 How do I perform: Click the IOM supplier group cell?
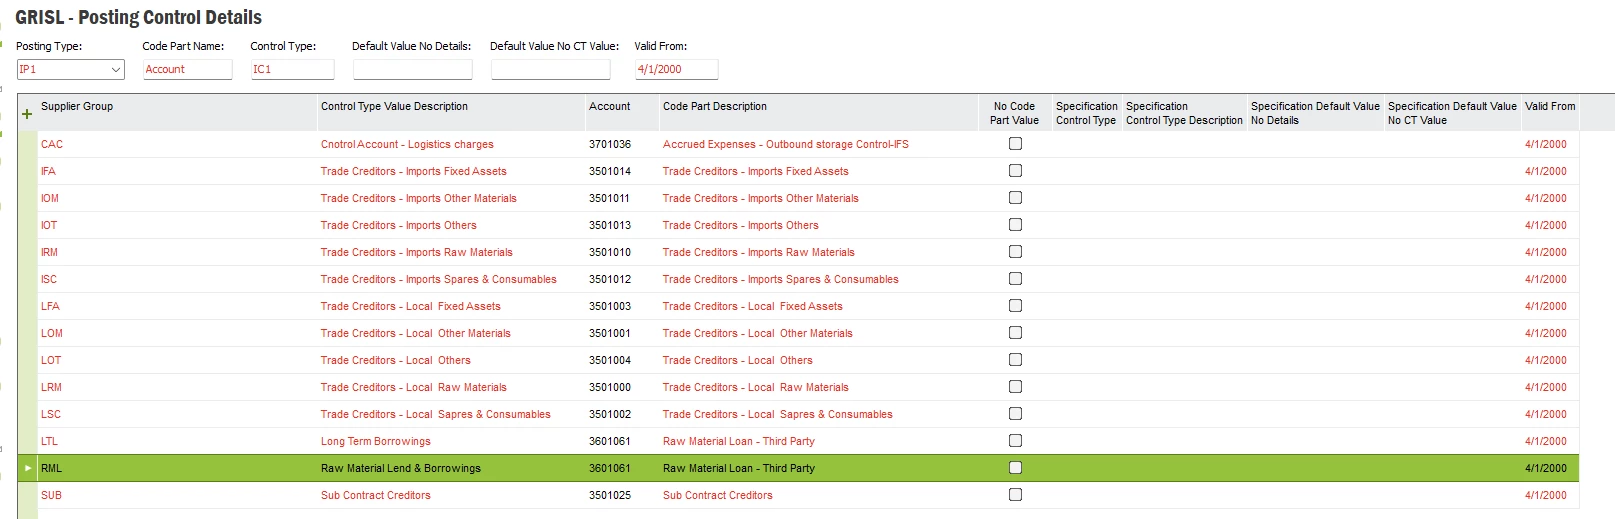(x=50, y=198)
